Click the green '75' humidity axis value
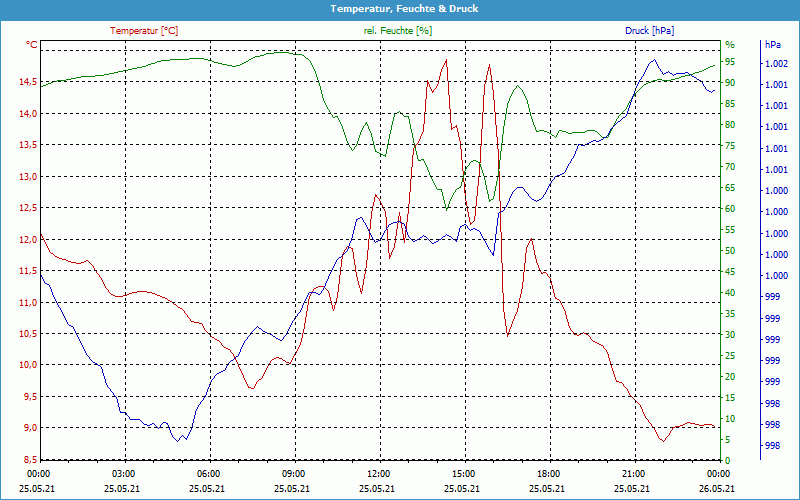800x500 pixels. [x=730, y=146]
